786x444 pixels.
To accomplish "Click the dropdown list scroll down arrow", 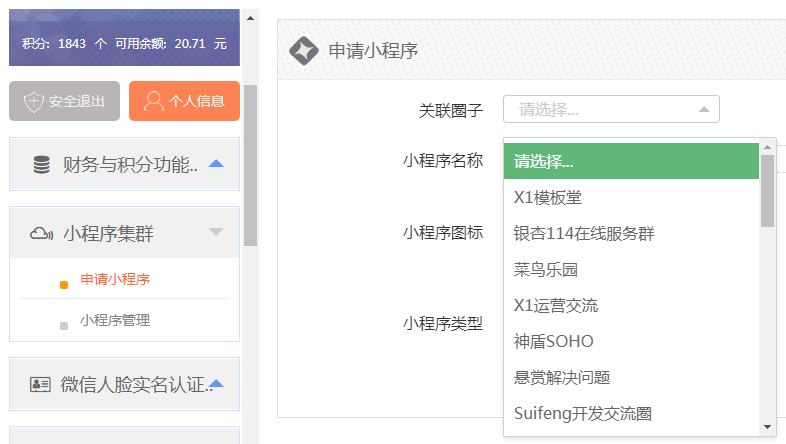I will 768,426.
